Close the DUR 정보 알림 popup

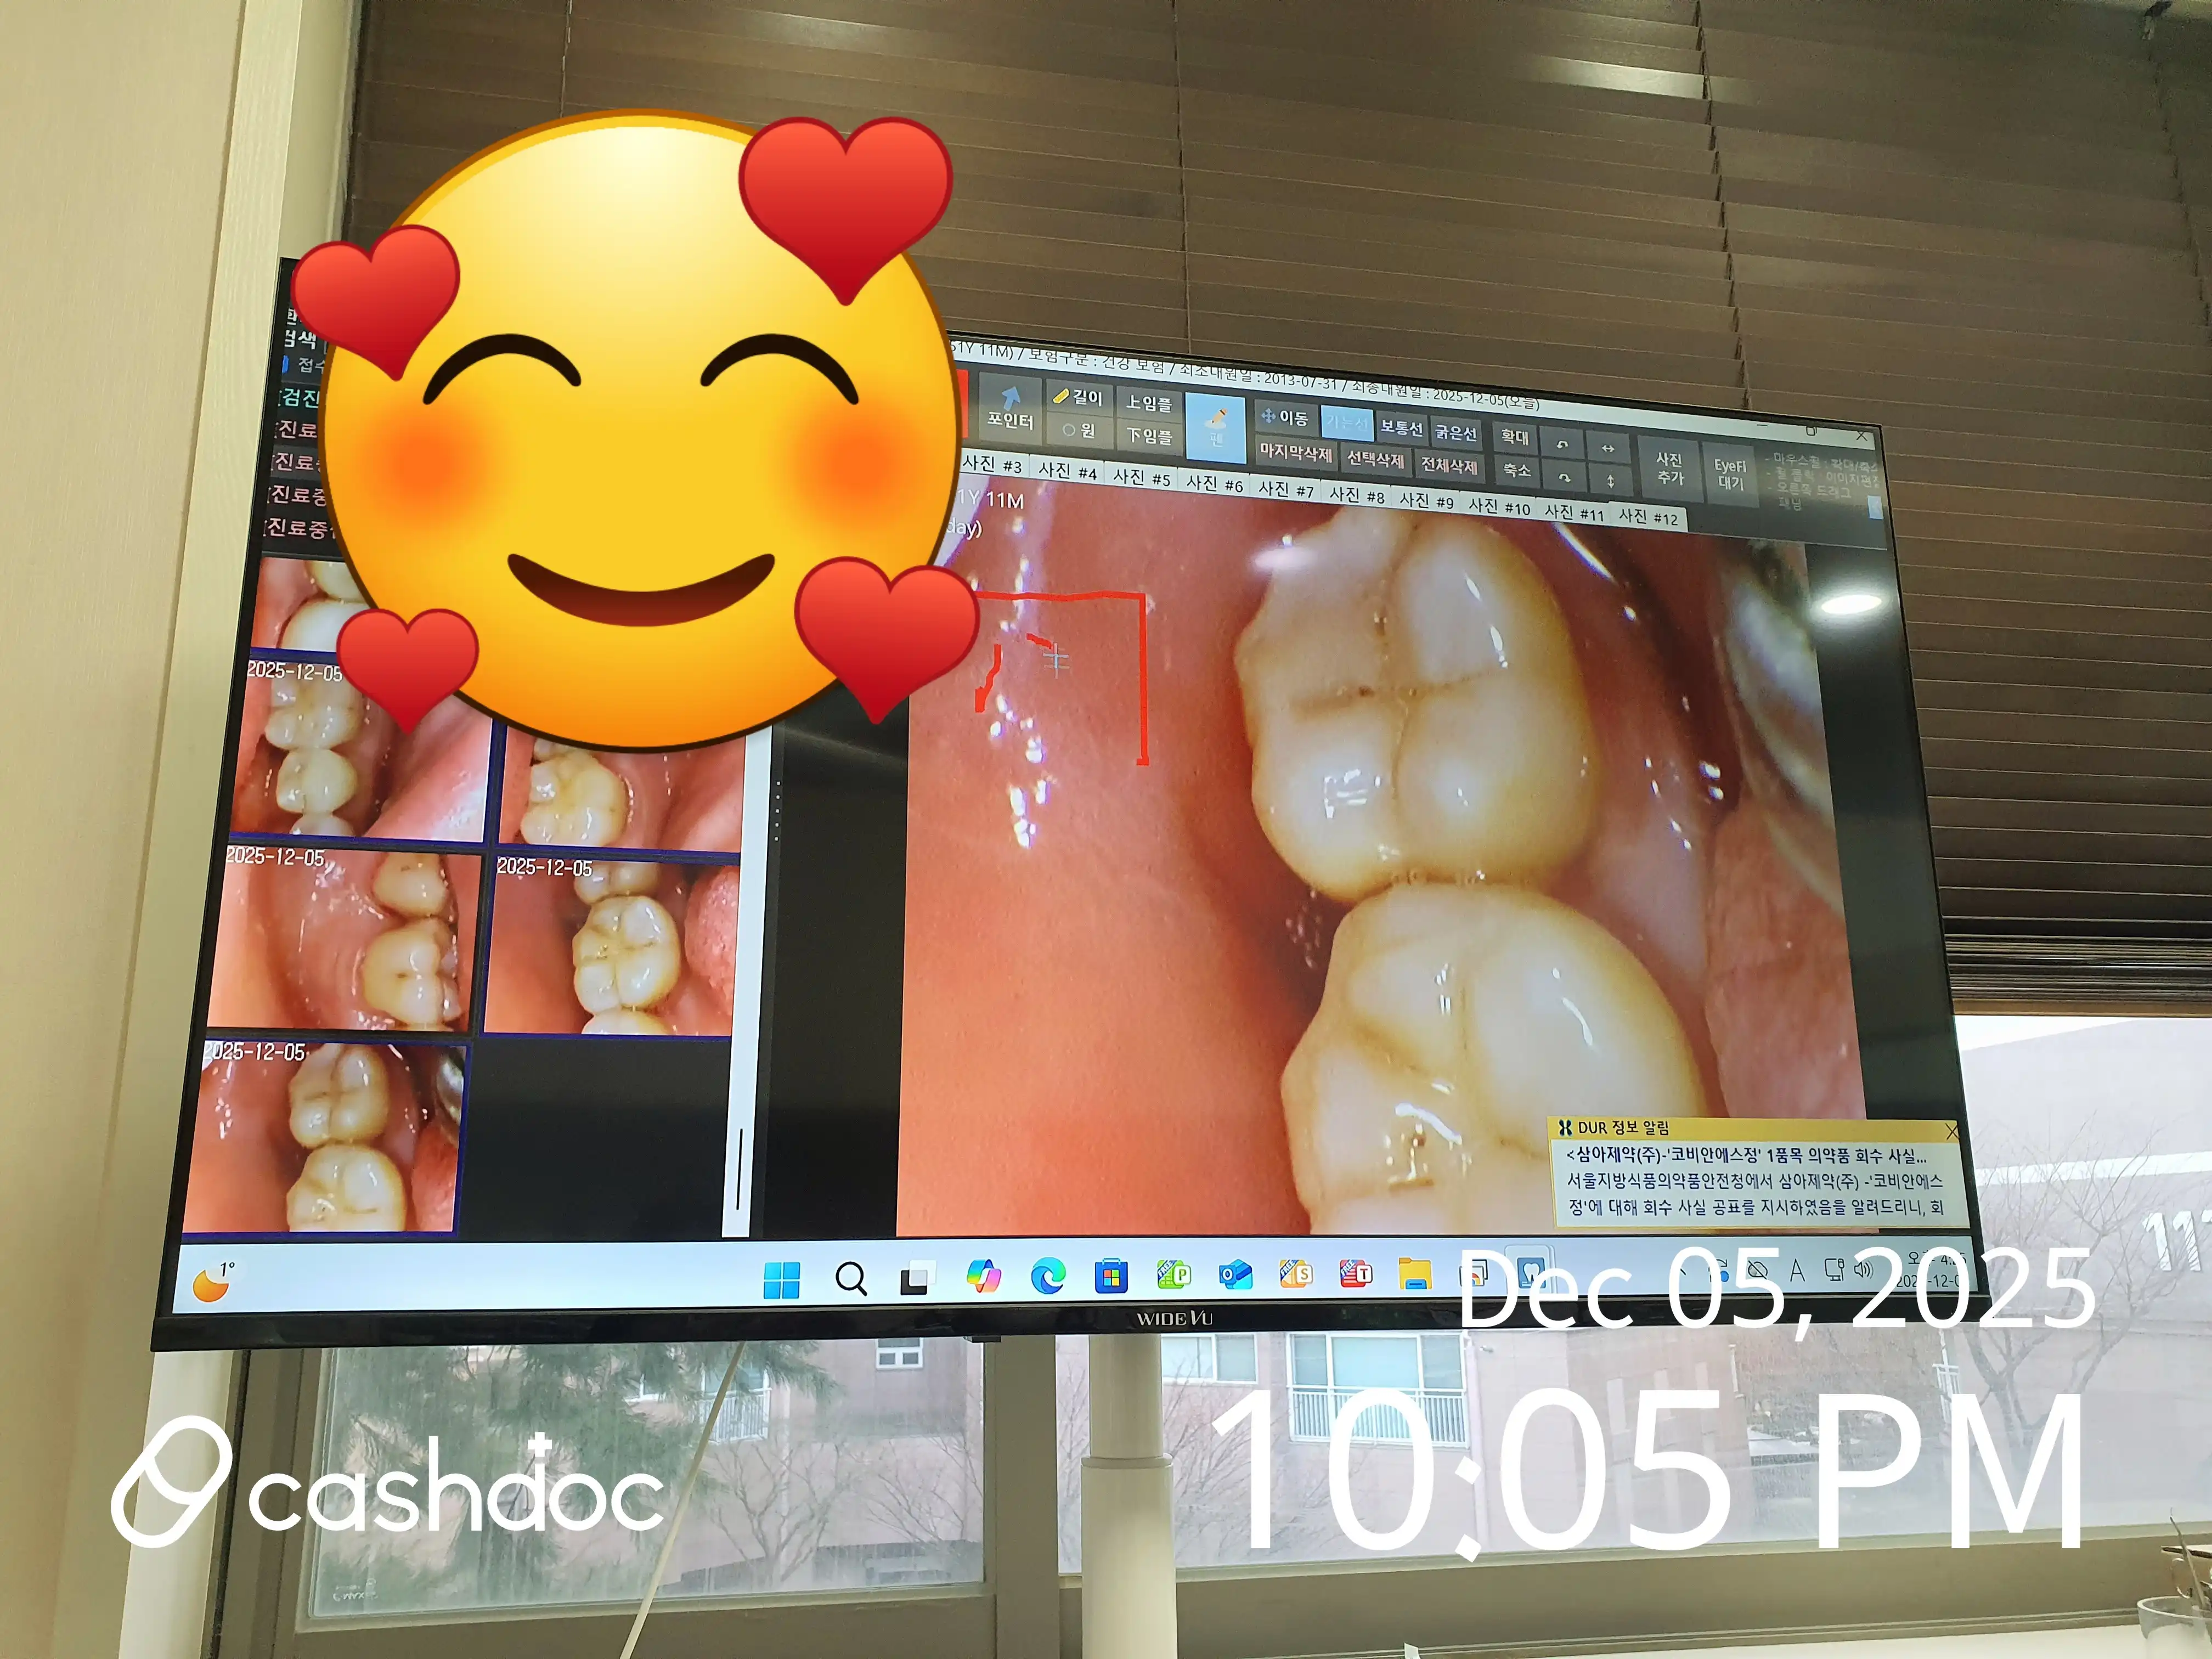click(1952, 1131)
